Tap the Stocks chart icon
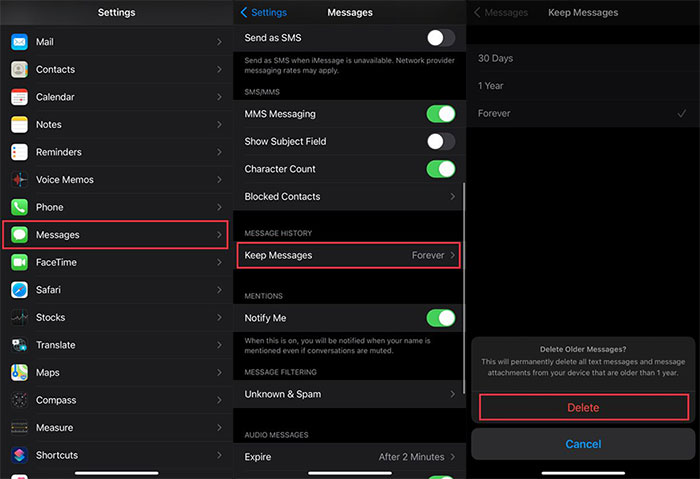The image size is (700, 479). (x=19, y=317)
